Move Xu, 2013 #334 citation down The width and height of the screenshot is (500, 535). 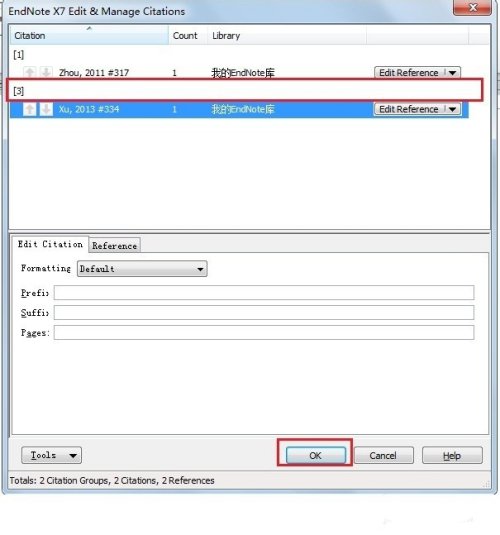46,109
